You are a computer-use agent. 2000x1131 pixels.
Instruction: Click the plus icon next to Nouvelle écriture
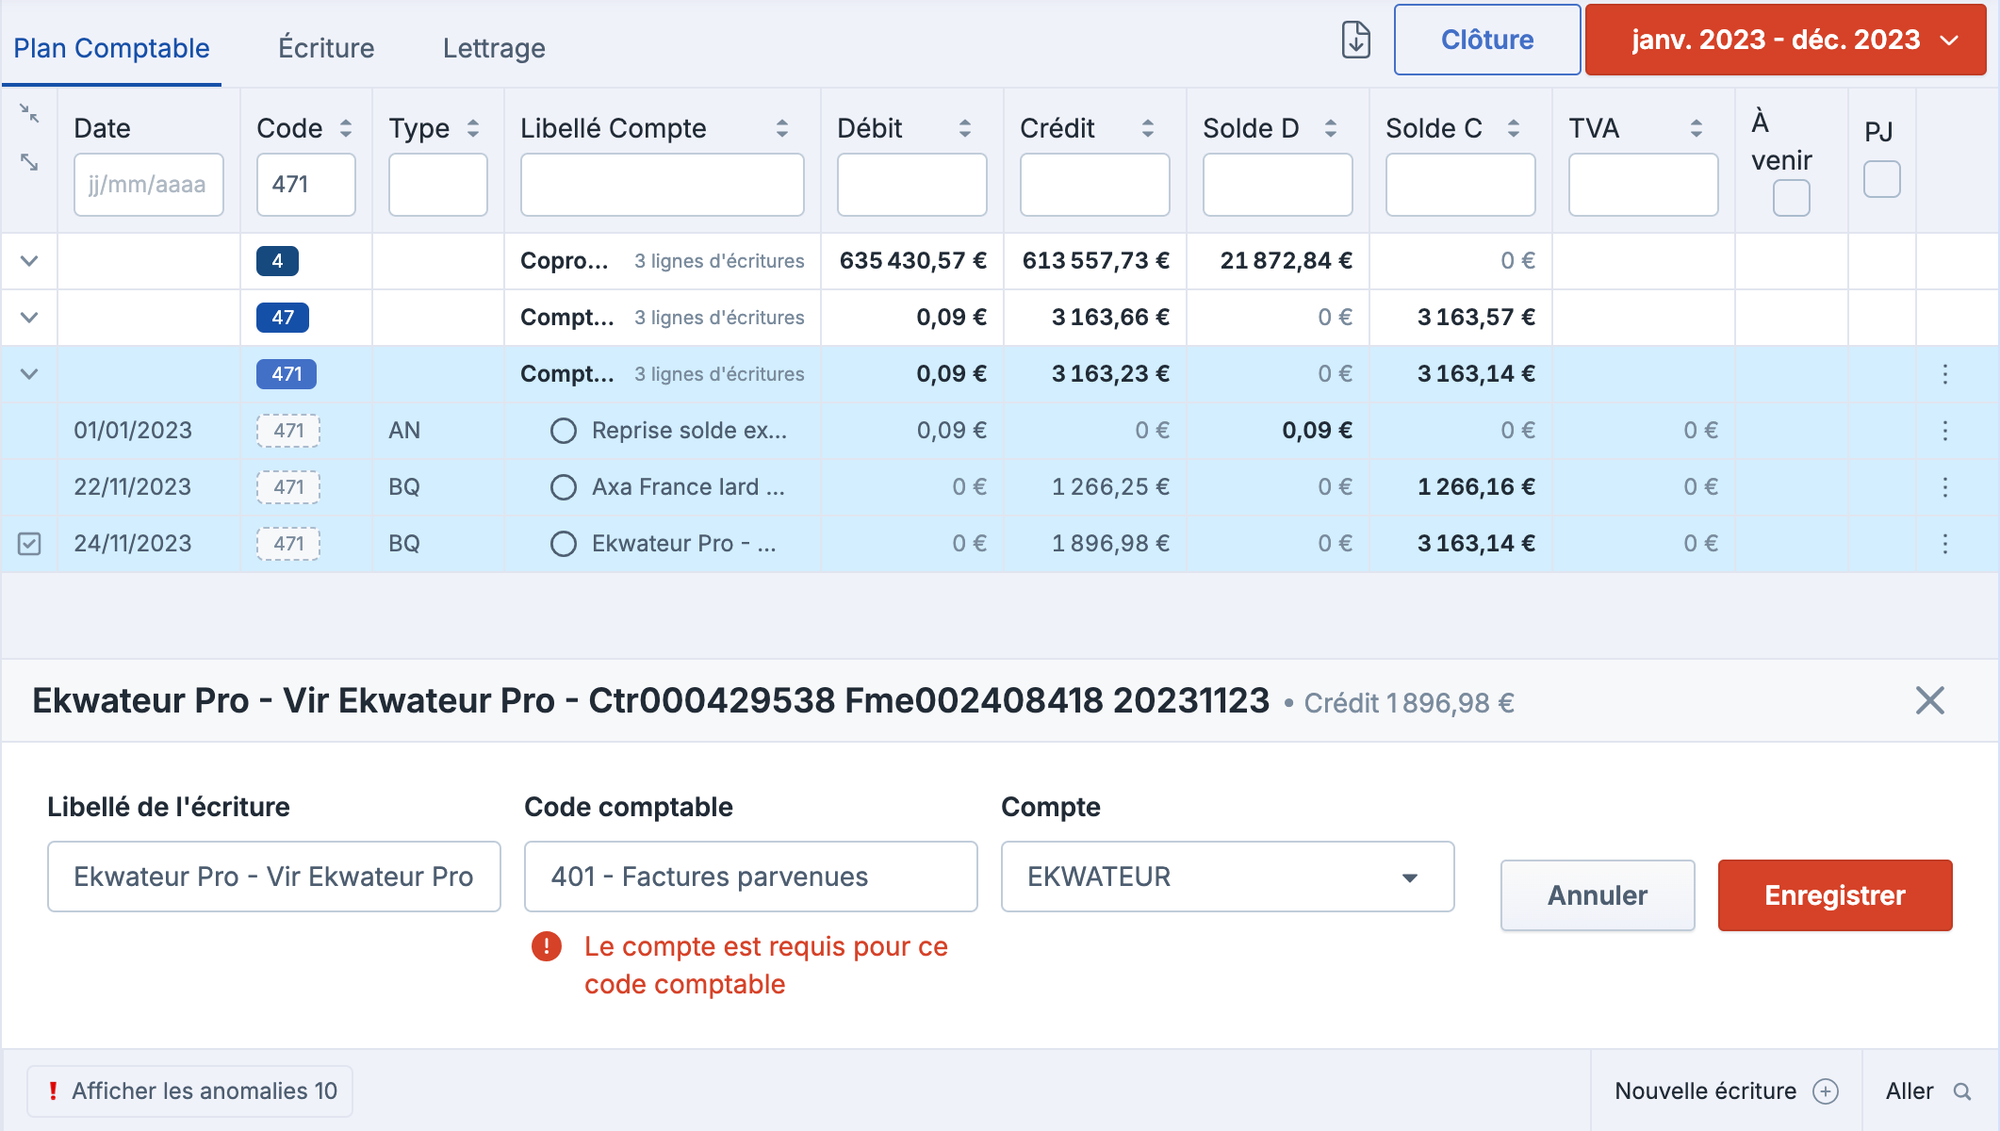point(1826,1091)
